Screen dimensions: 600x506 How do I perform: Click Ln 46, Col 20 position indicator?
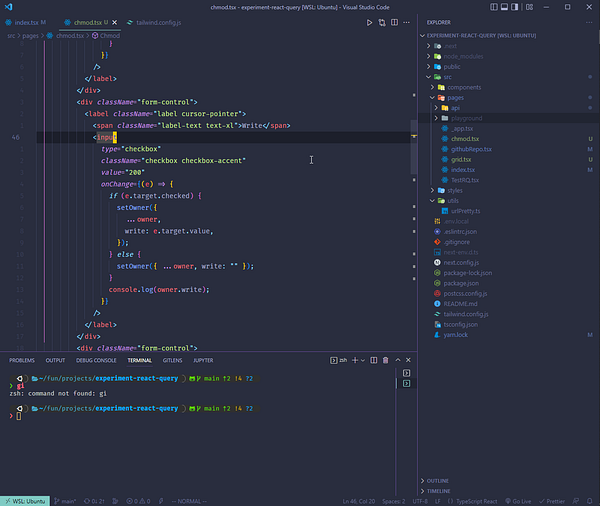click(359, 501)
